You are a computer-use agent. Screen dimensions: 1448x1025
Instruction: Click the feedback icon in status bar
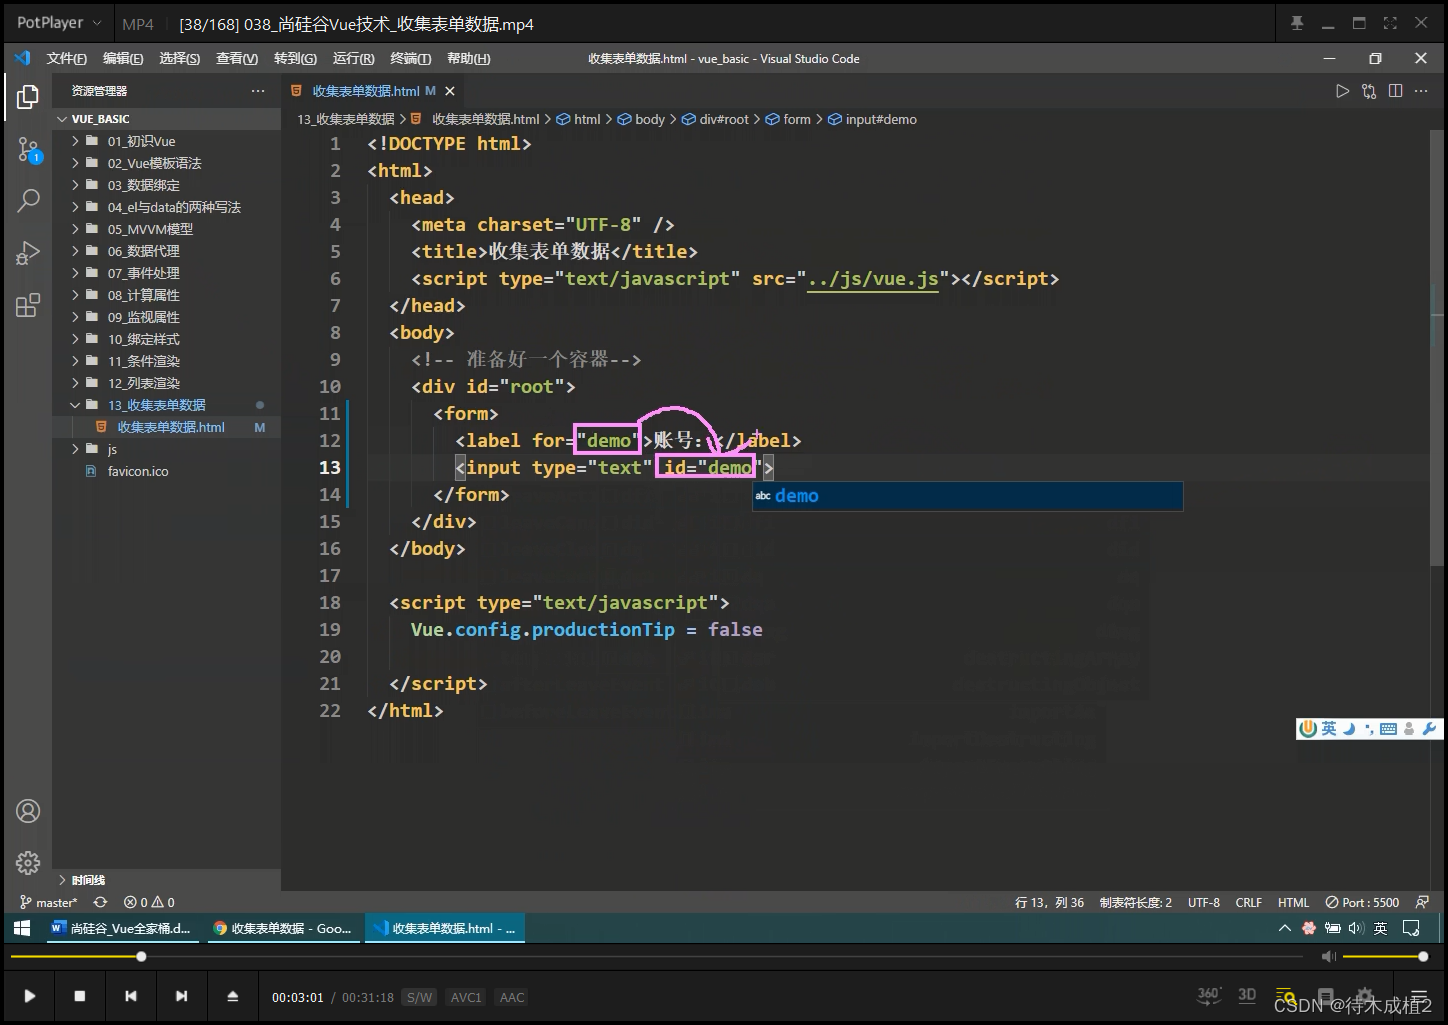tap(1422, 902)
